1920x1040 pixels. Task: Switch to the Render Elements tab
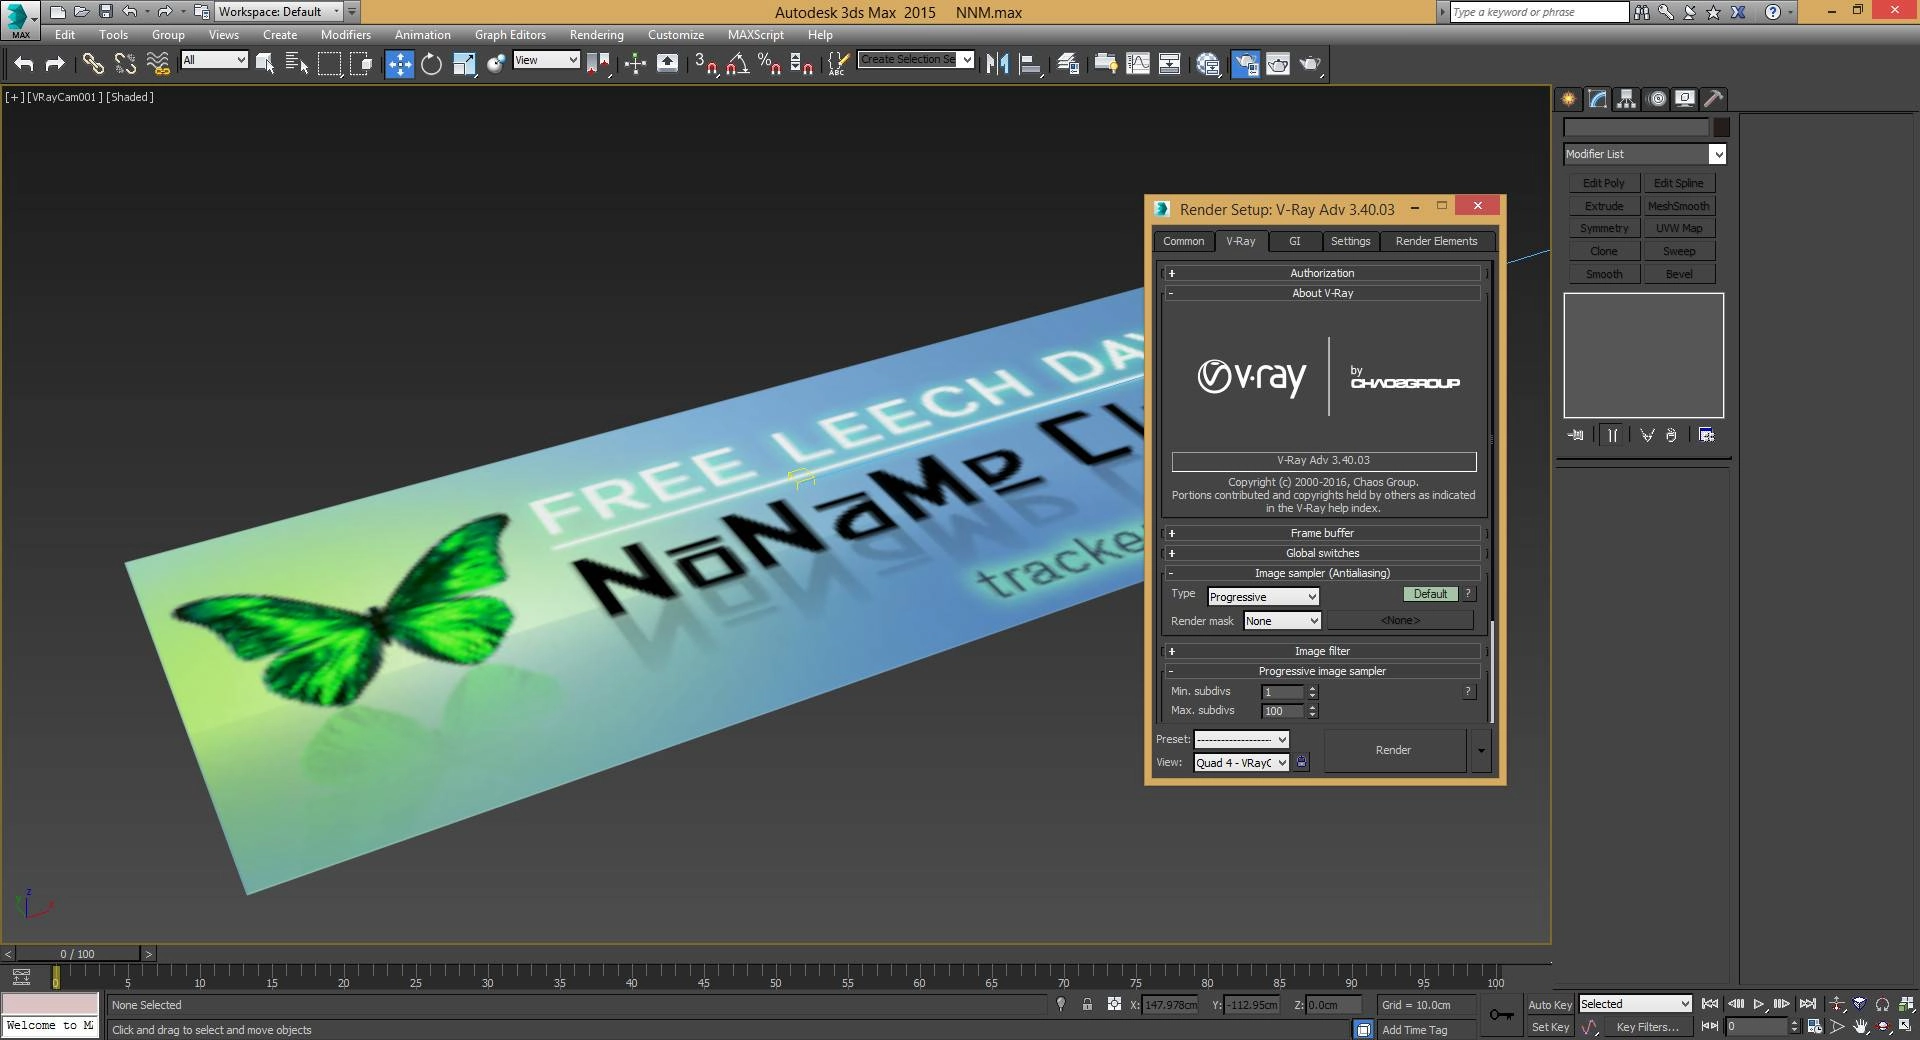(x=1436, y=241)
